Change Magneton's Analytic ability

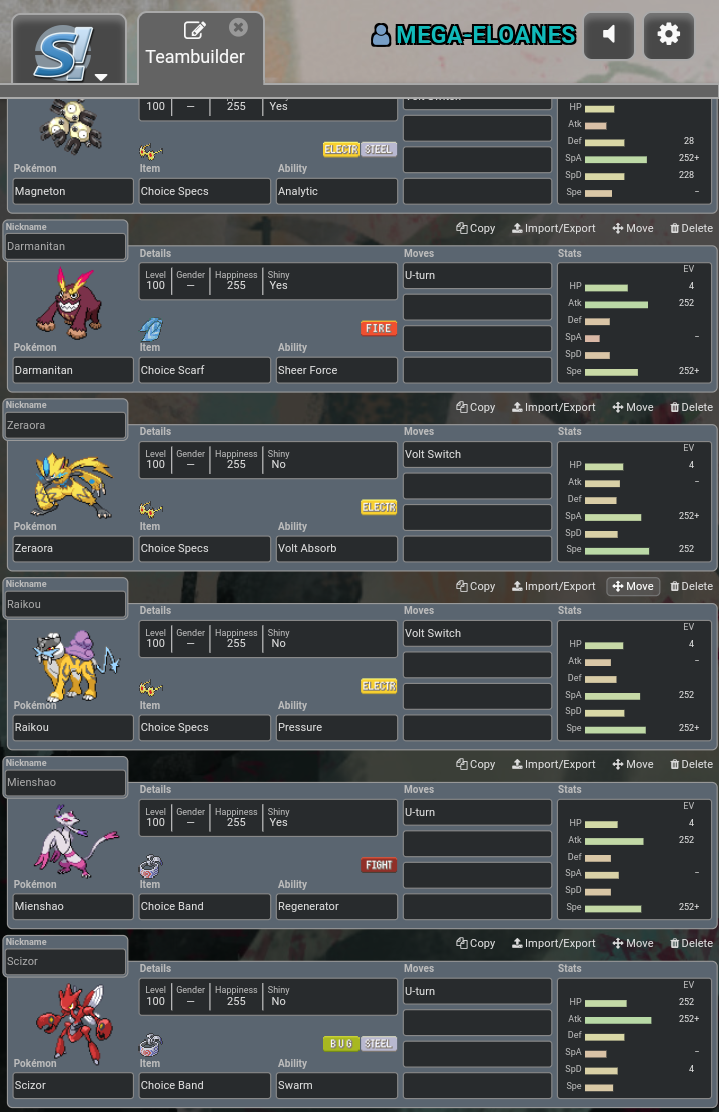[x=337, y=191]
